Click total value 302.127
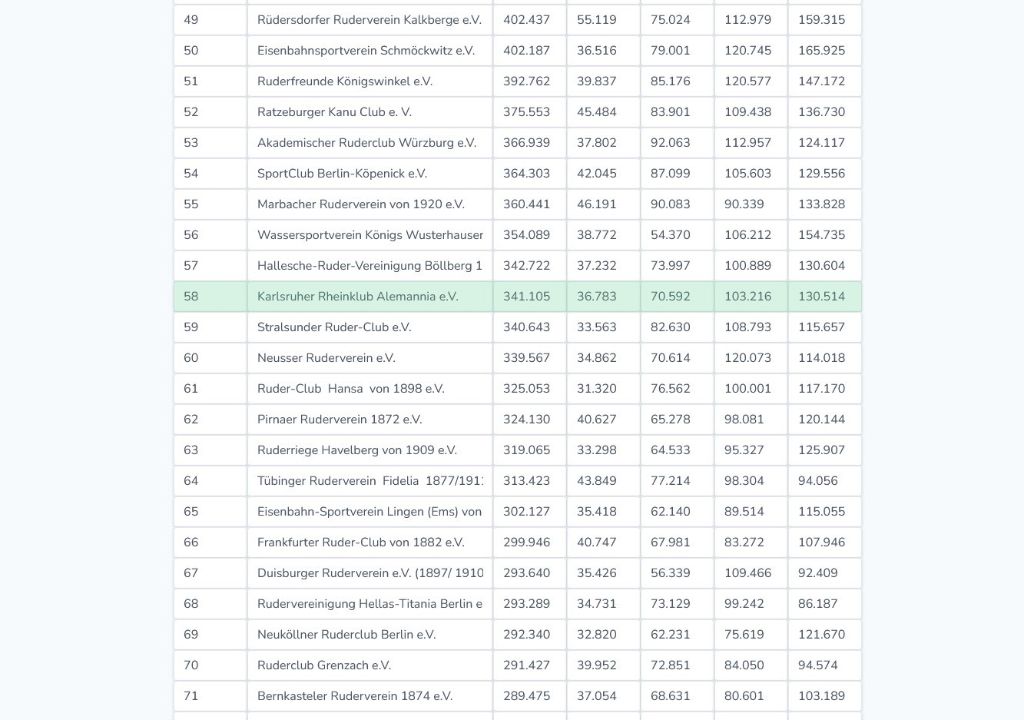 point(526,511)
